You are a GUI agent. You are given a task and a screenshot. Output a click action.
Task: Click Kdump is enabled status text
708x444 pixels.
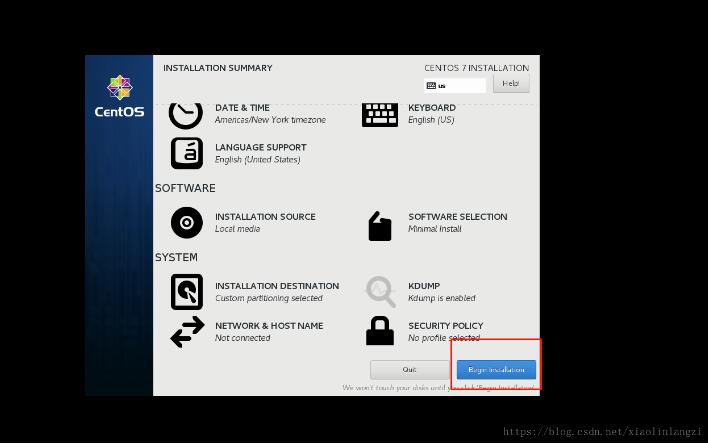click(442, 298)
